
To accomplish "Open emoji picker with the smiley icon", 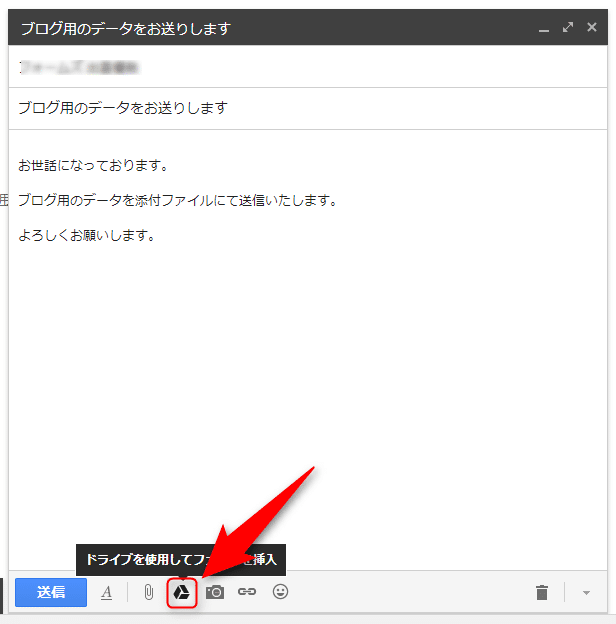I will pyautogui.click(x=280, y=592).
